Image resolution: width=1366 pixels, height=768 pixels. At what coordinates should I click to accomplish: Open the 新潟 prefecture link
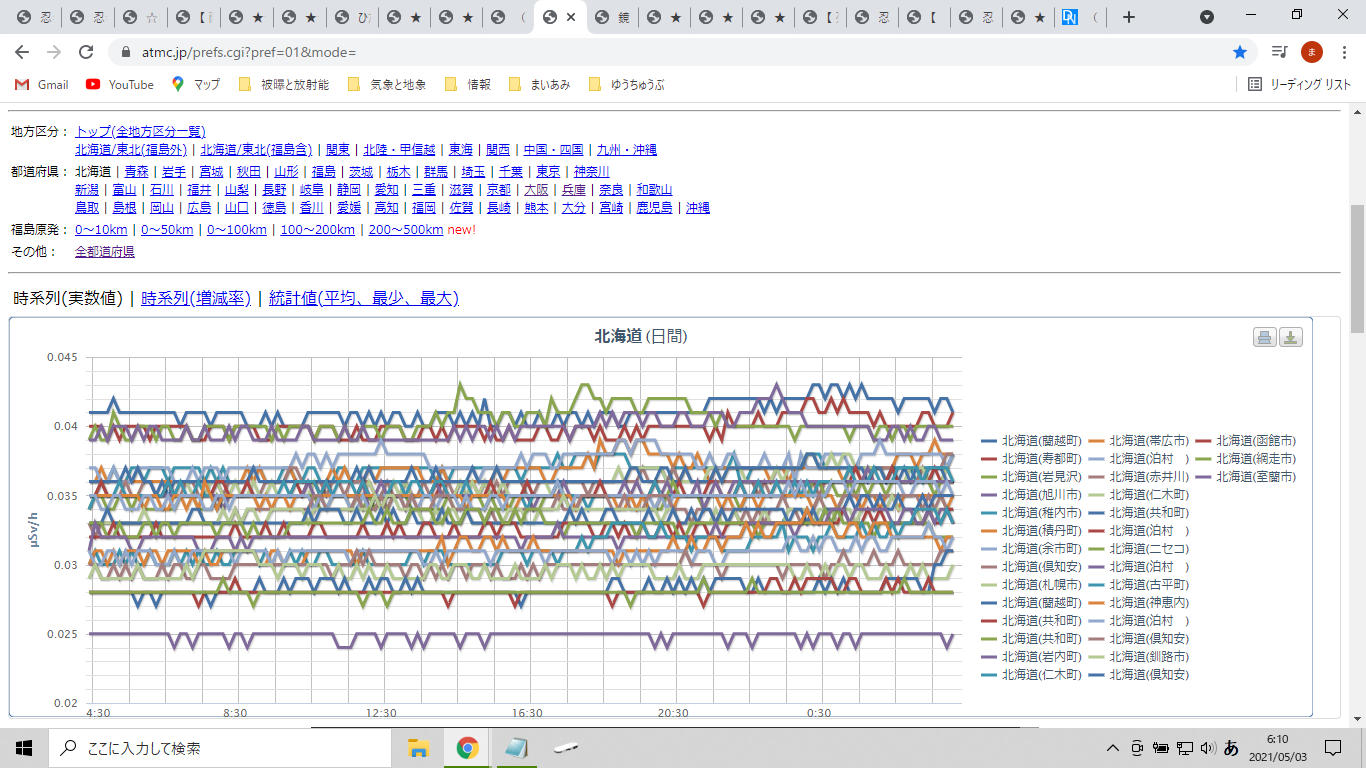point(87,190)
